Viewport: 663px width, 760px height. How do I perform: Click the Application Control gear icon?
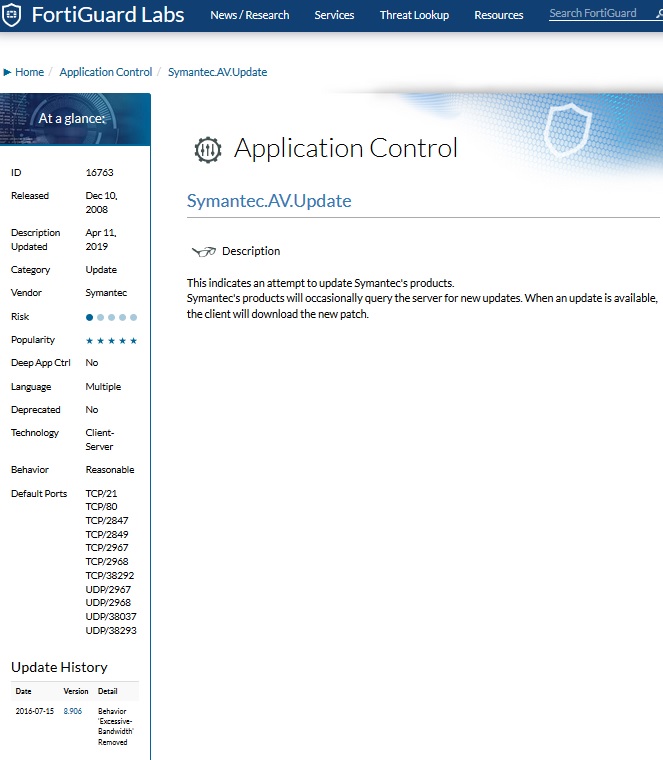pos(208,150)
